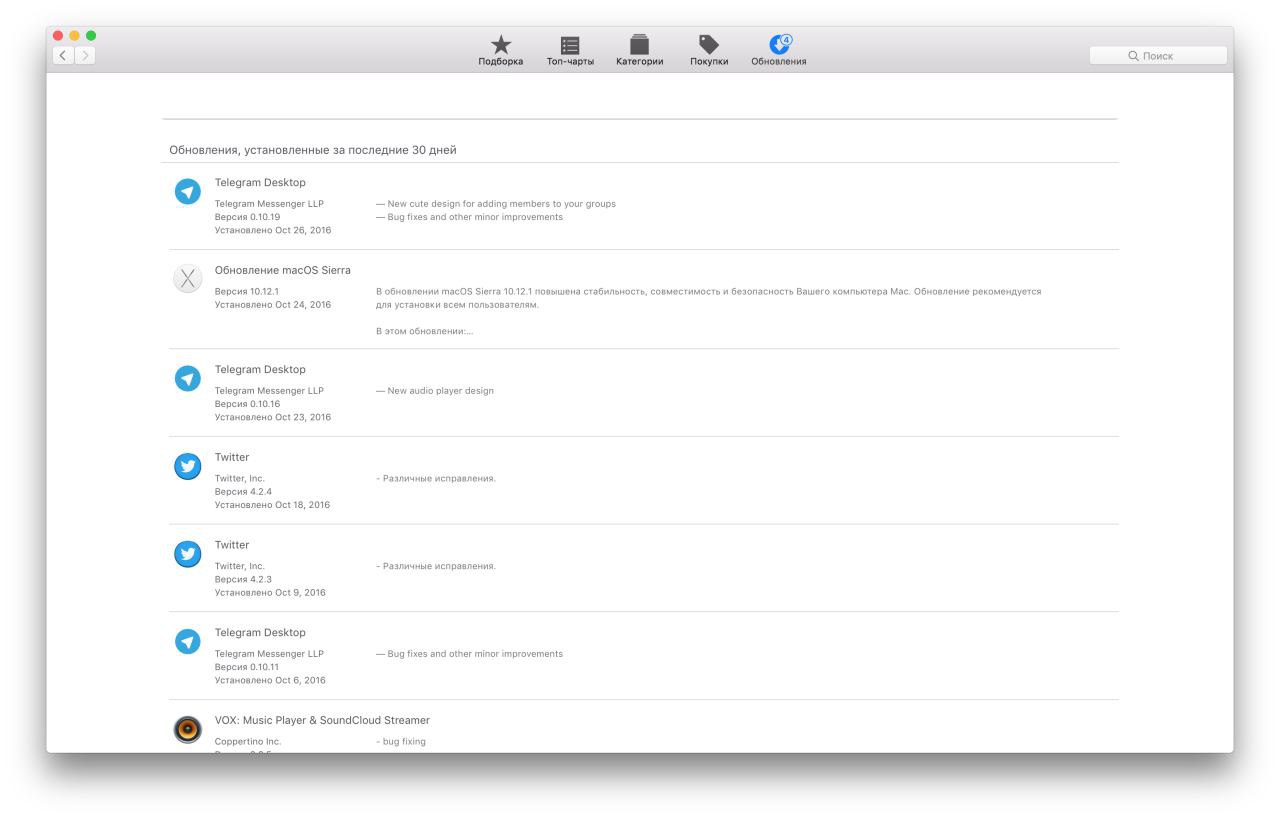
Task: Open the Twitter title installed Oct 9
Action: coord(232,545)
